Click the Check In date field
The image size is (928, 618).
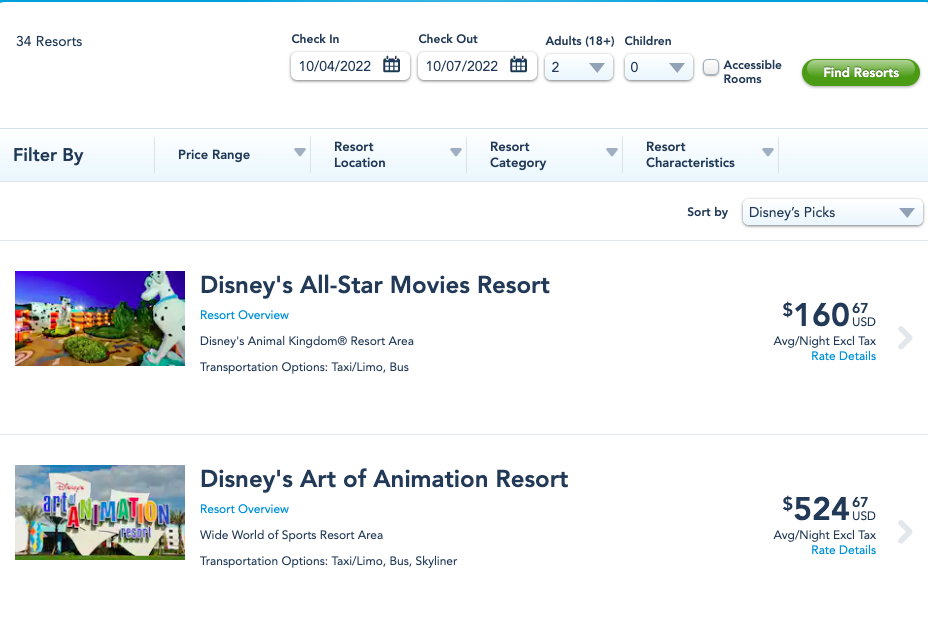click(350, 66)
